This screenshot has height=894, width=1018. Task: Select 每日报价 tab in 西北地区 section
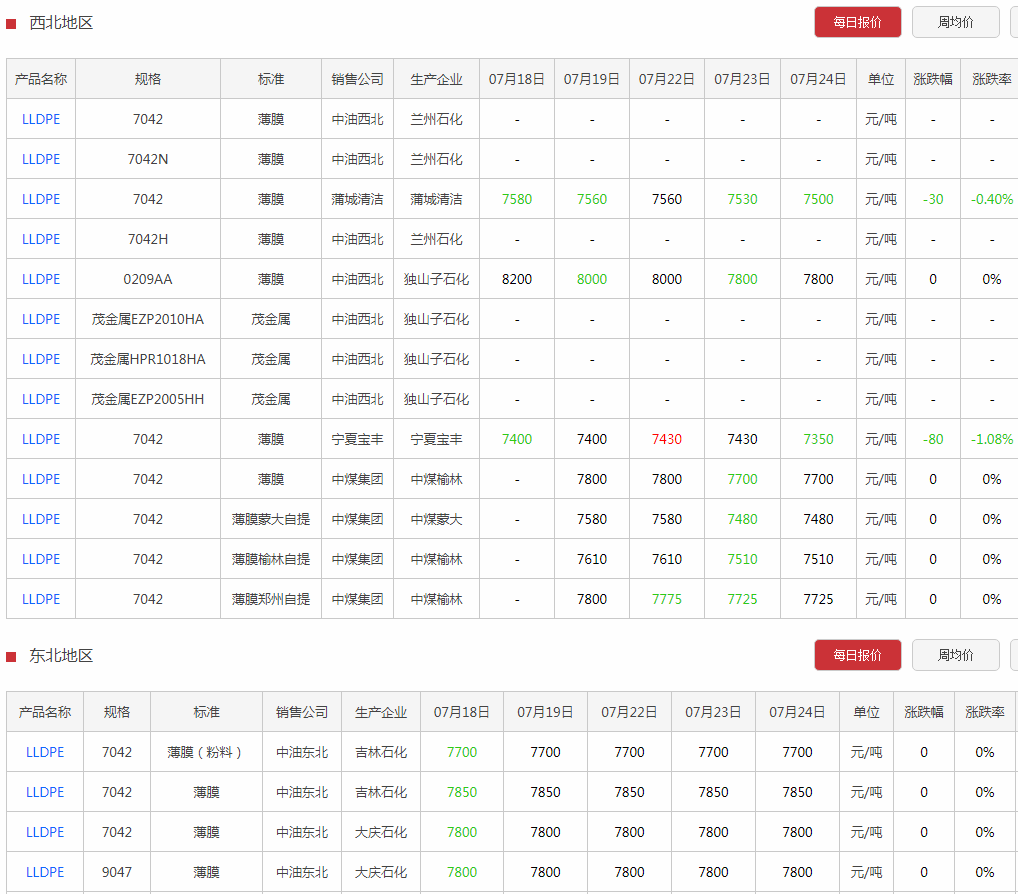[x=858, y=22]
